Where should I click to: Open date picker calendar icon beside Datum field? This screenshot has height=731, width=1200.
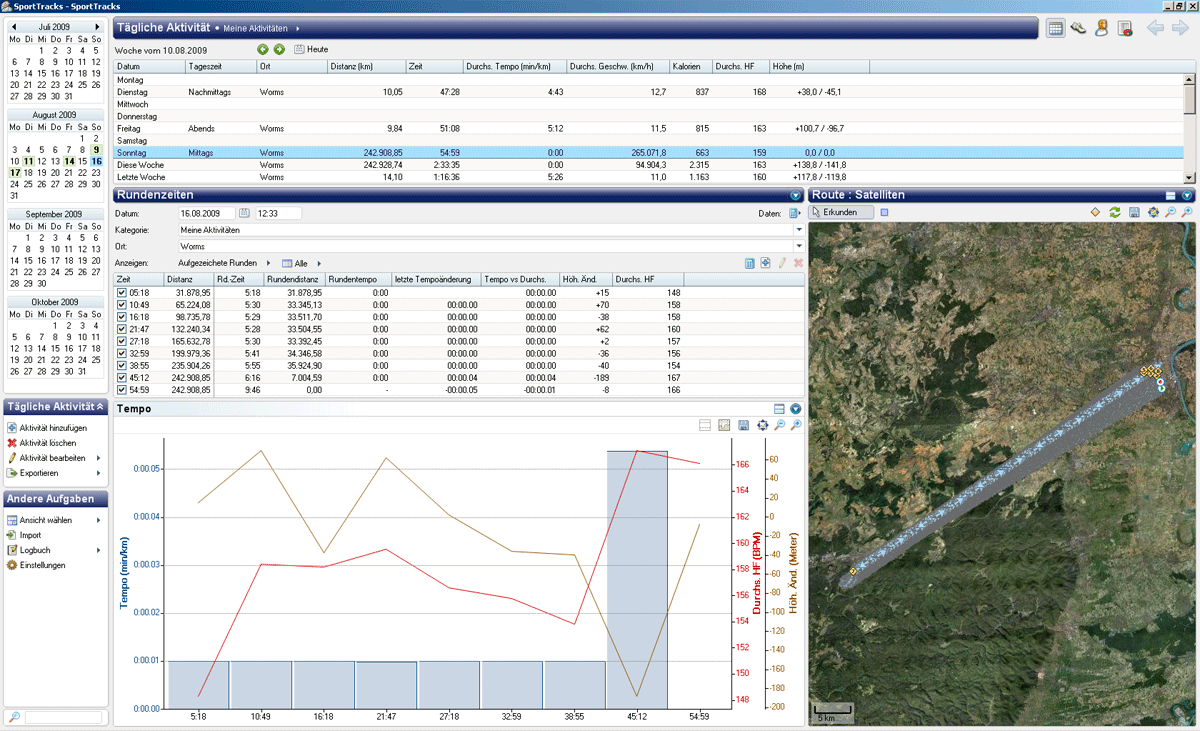point(244,213)
